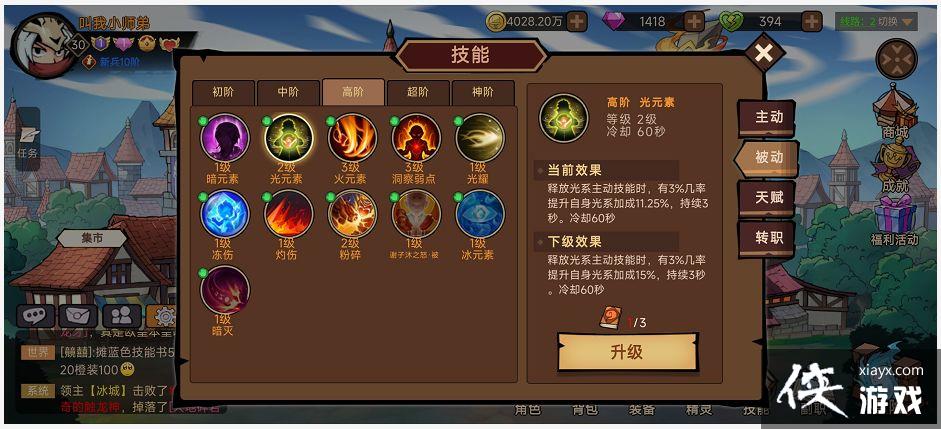
Task: Select the 冰元素 skill icon
Action: pyautogui.click(x=480, y=214)
